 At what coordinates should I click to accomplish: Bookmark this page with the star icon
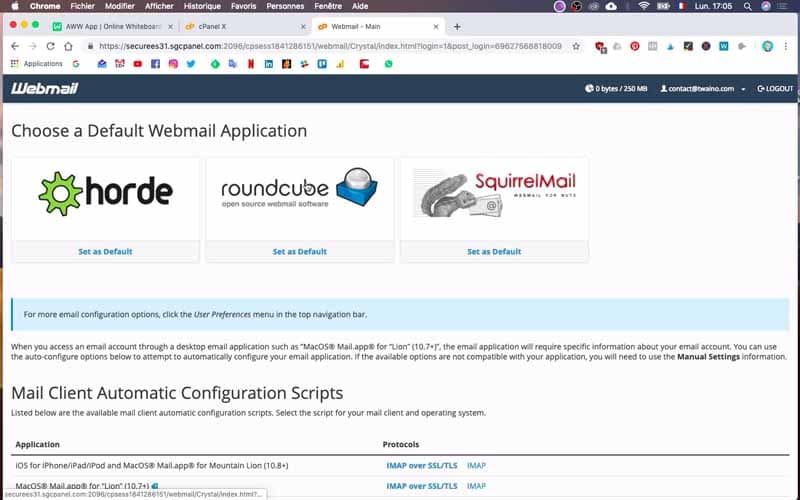click(x=576, y=46)
